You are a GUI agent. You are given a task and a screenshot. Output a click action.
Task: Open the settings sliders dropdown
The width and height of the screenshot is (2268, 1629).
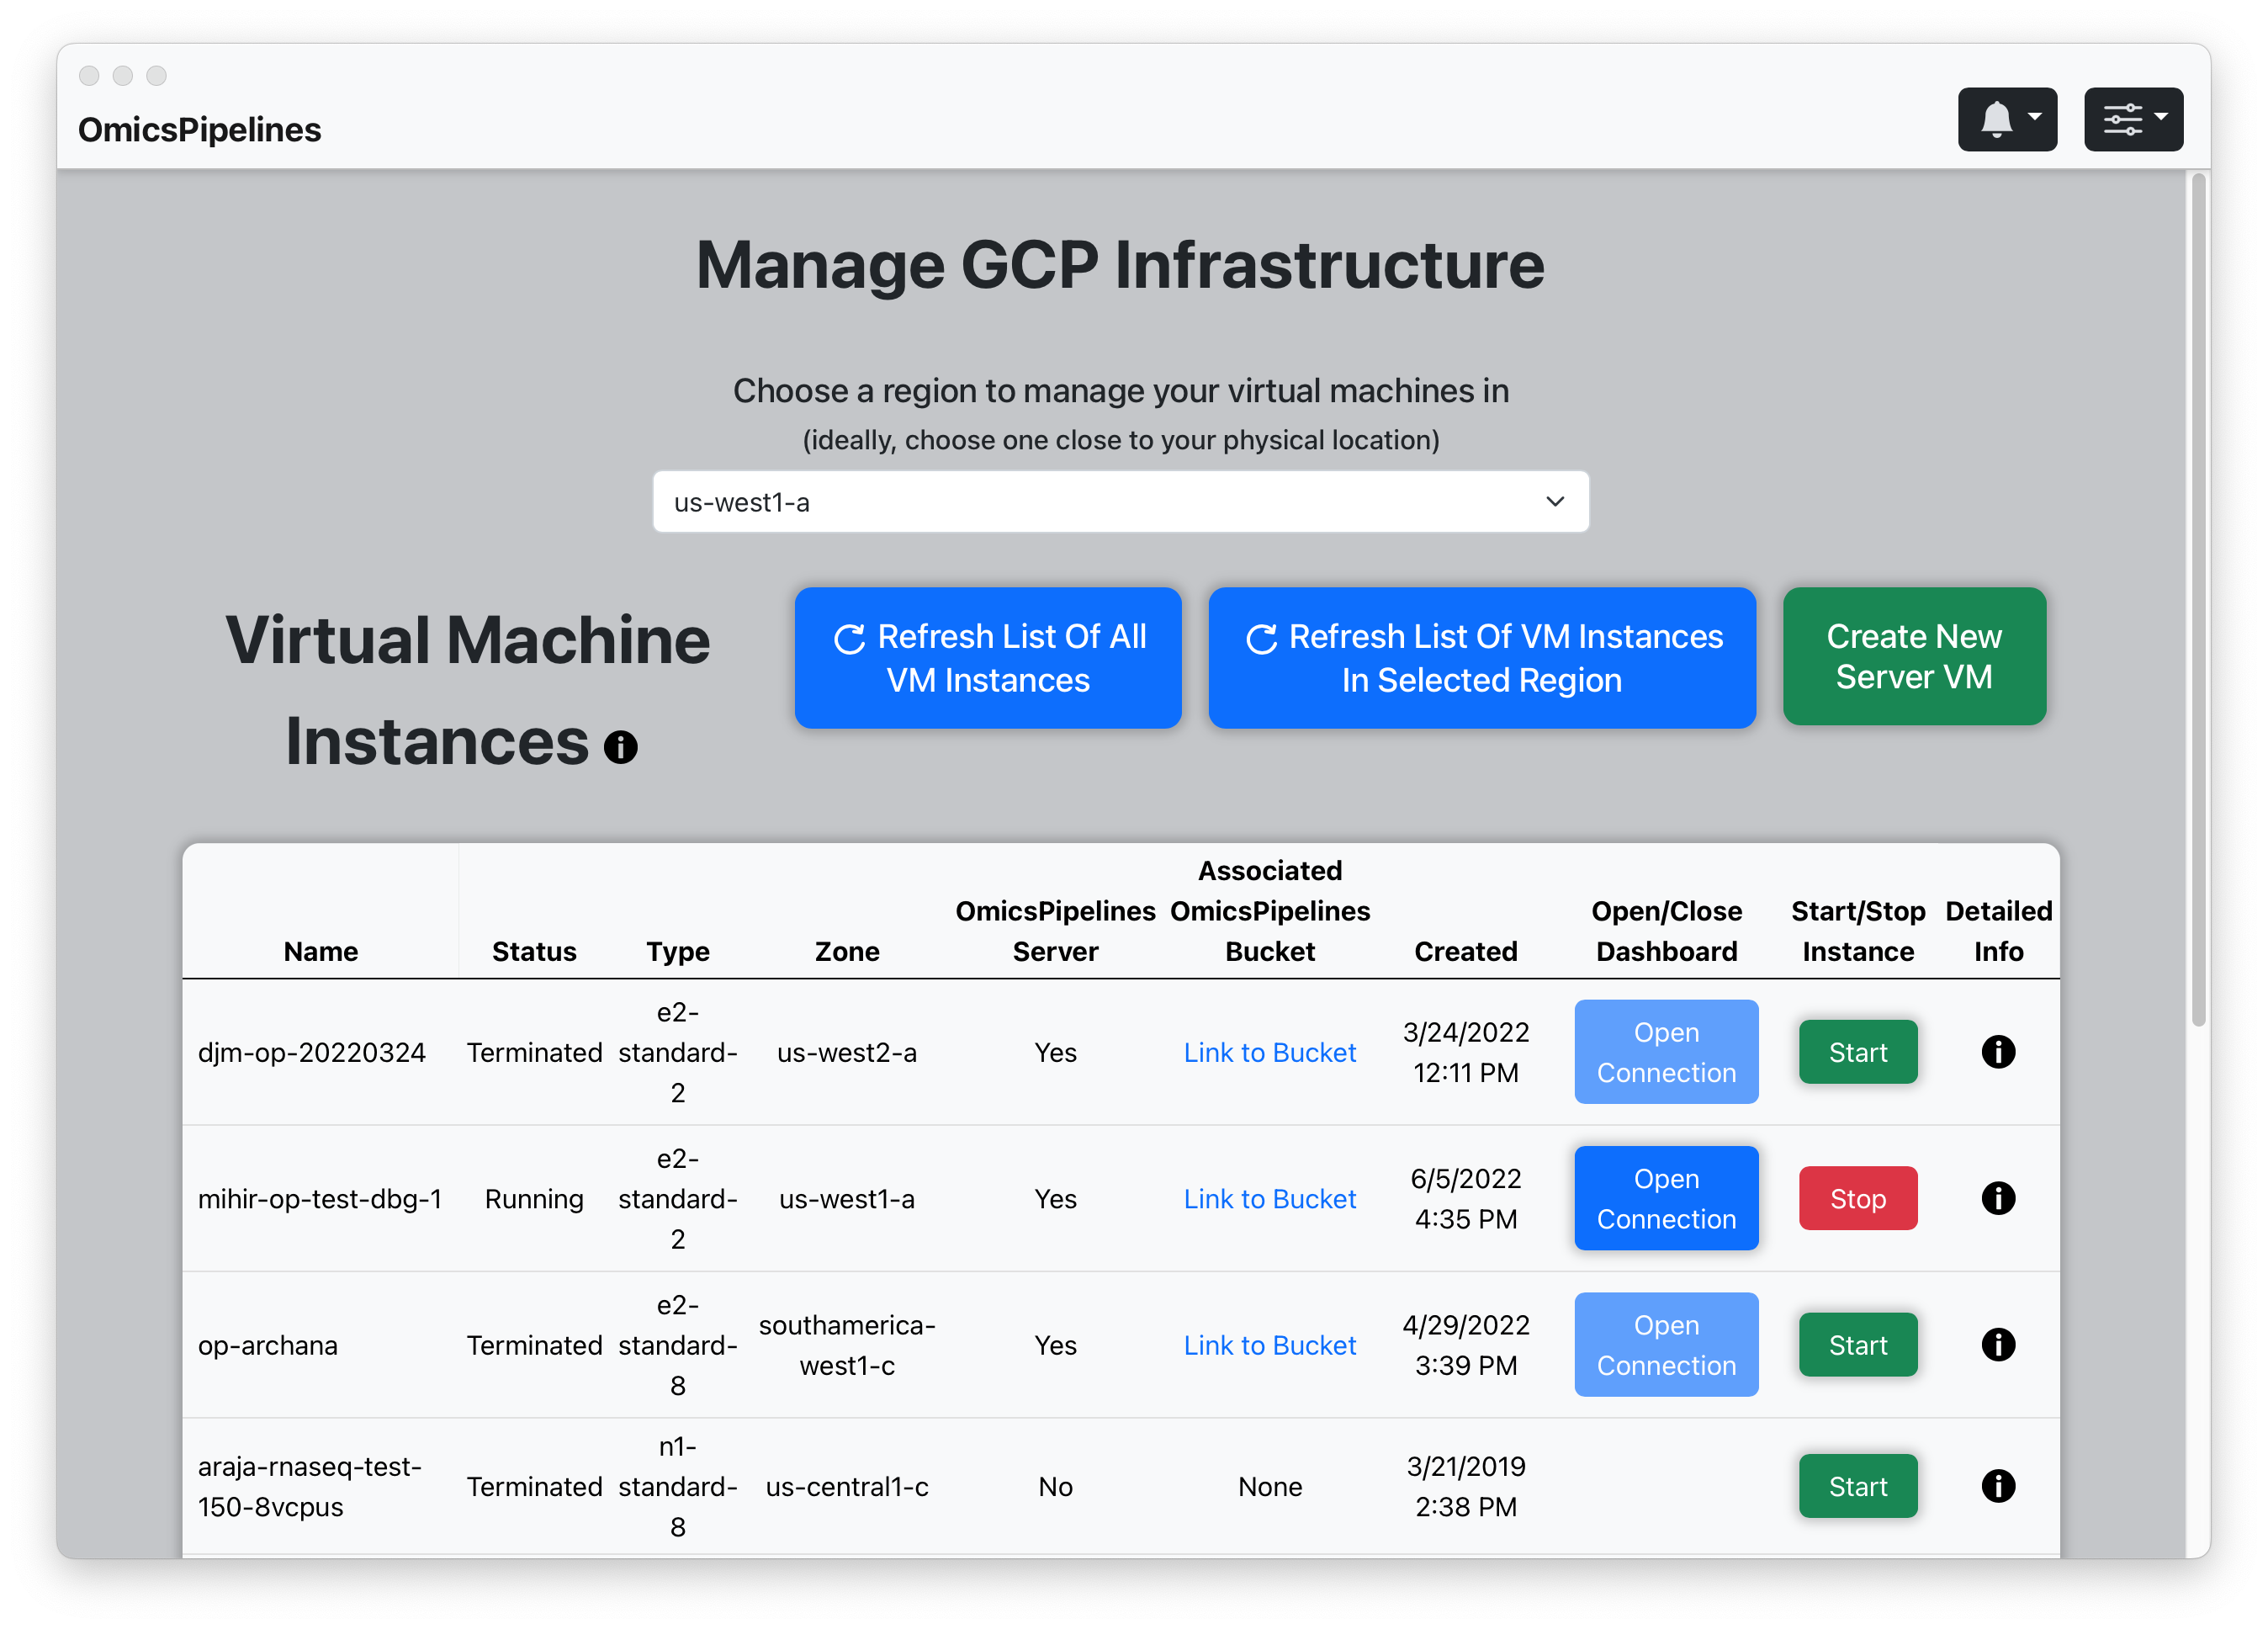[2132, 119]
